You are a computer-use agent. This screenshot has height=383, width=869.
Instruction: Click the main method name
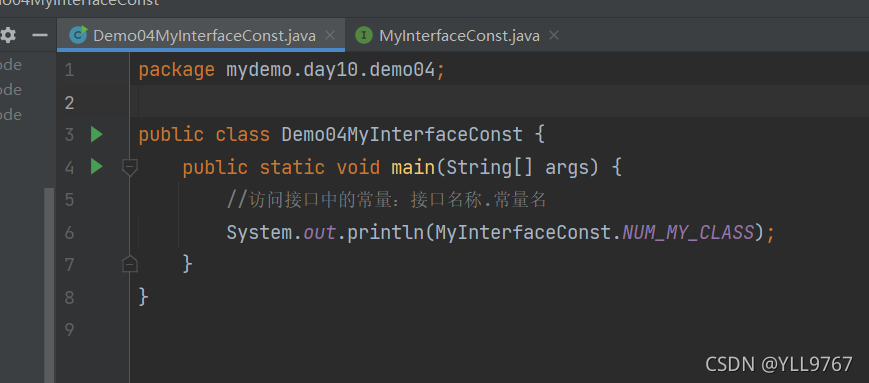413,167
